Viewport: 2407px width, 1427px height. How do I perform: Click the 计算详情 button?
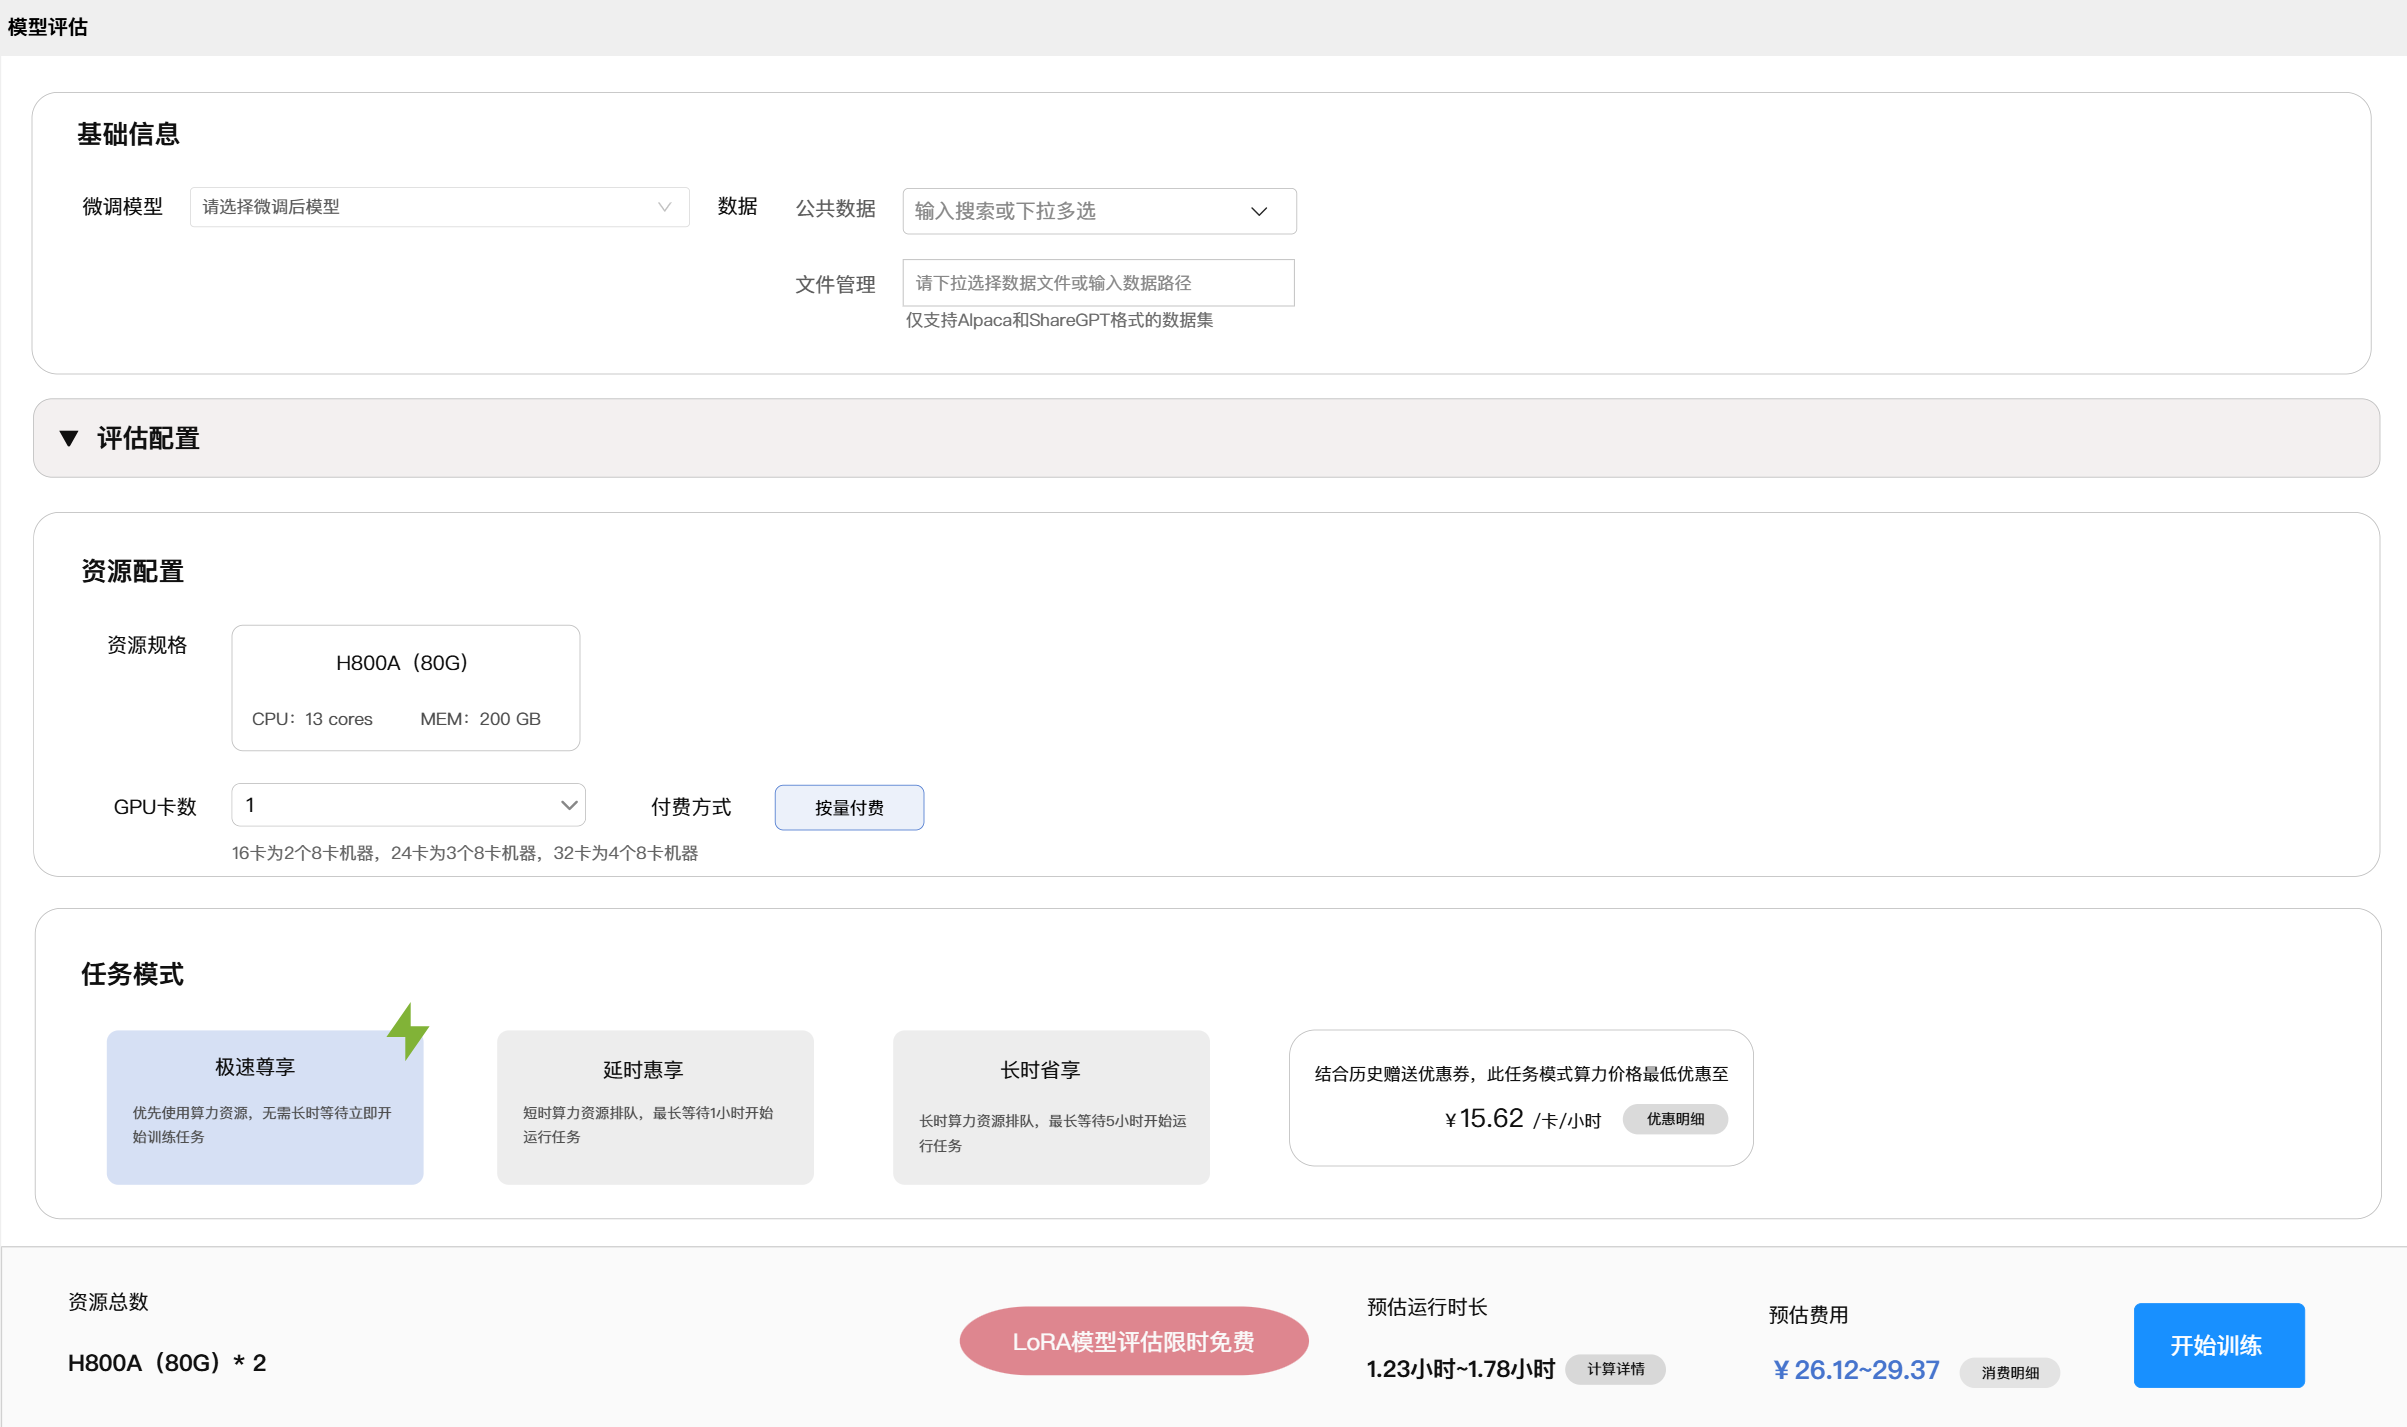click(x=1615, y=1369)
